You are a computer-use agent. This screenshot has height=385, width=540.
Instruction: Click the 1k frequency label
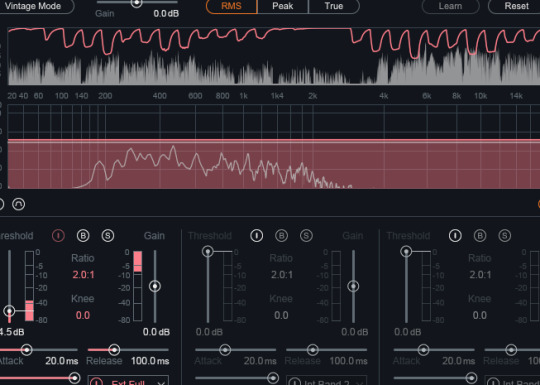(243, 96)
